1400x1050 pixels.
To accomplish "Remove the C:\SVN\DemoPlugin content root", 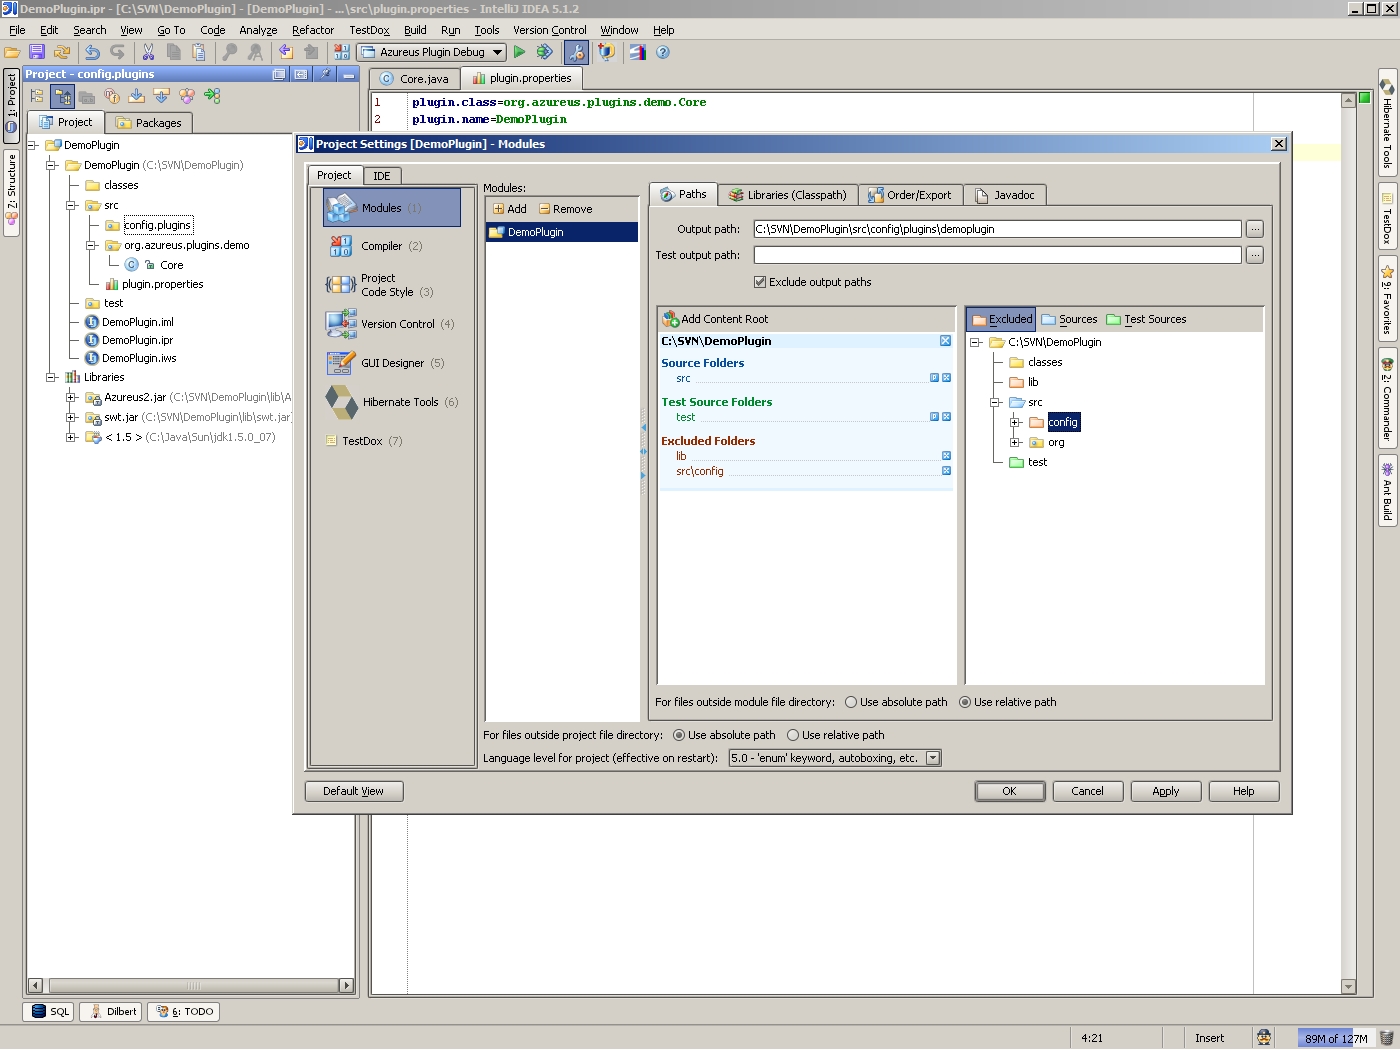I will (x=945, y=341).
